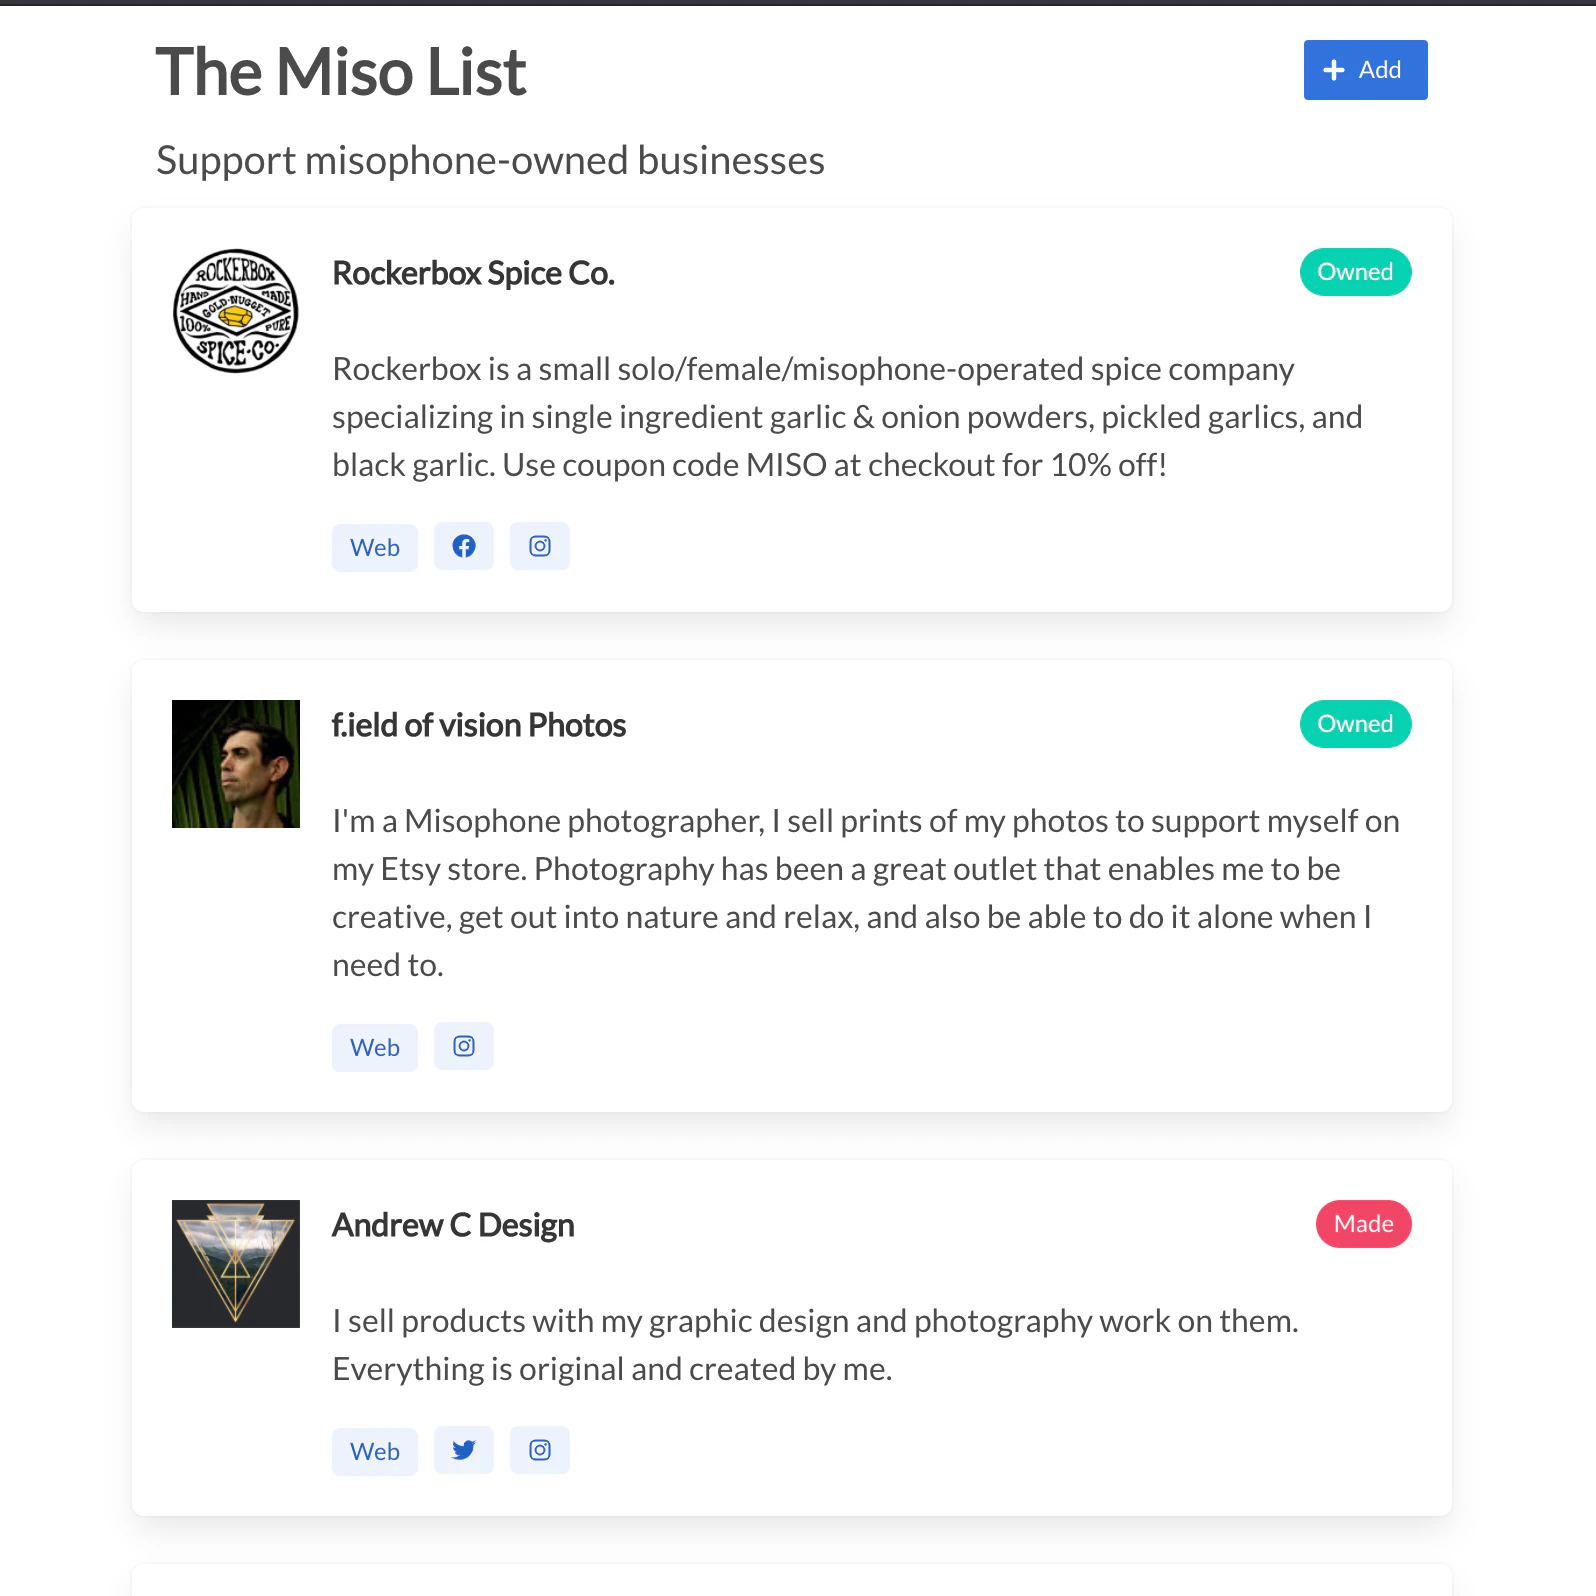Open Andrew C Design Twitter profile
Image resolution: width=1596 pixels, height=1596 pixels.
(x=463, y=1449)
